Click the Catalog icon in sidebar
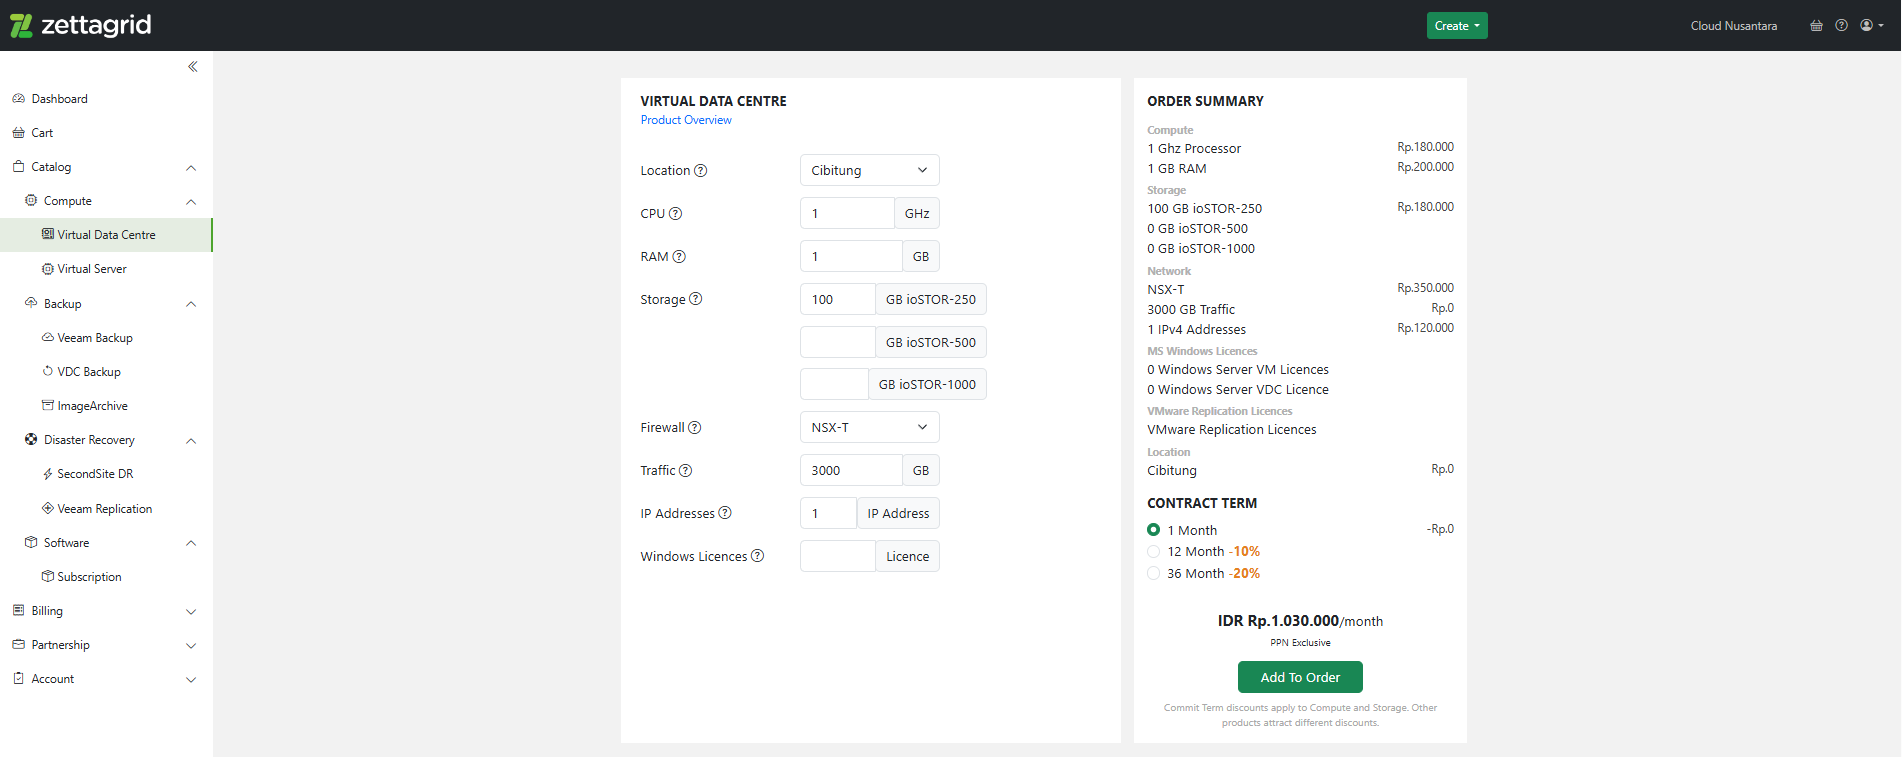Screen dimensions: 1902x757 coord(18,167)
